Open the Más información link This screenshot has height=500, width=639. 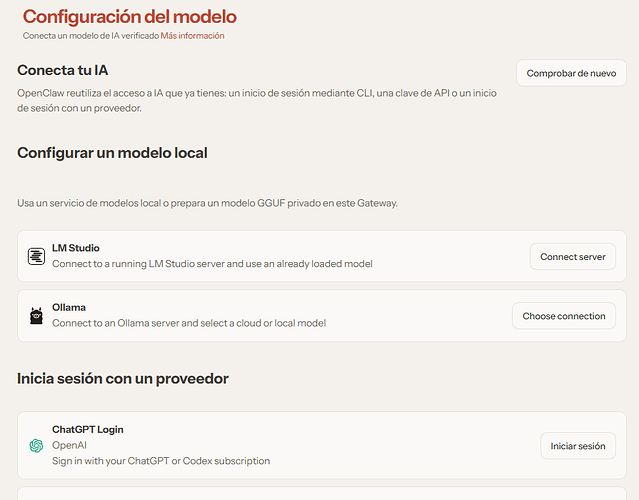pyautogui.click(x=192, y=36)
